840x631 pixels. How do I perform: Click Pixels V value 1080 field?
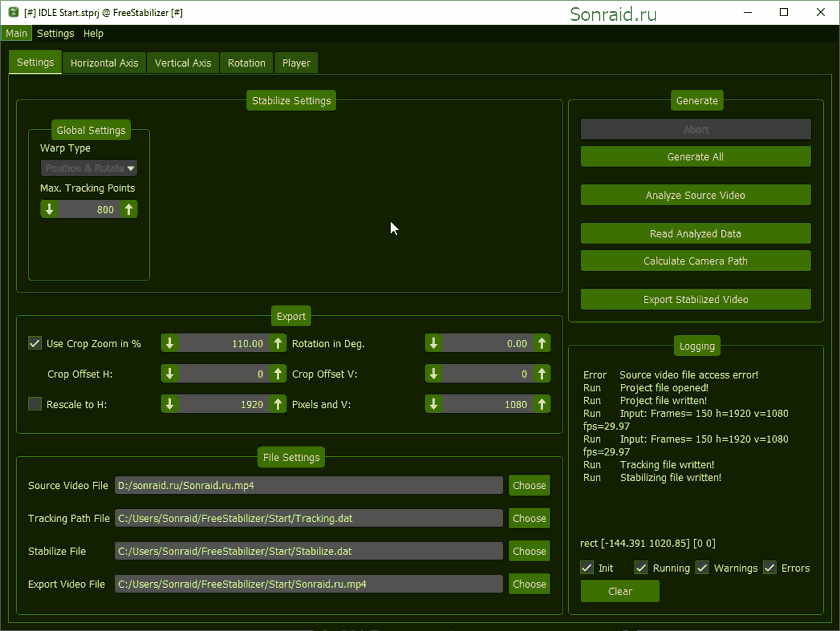click(x=488, y=404)
